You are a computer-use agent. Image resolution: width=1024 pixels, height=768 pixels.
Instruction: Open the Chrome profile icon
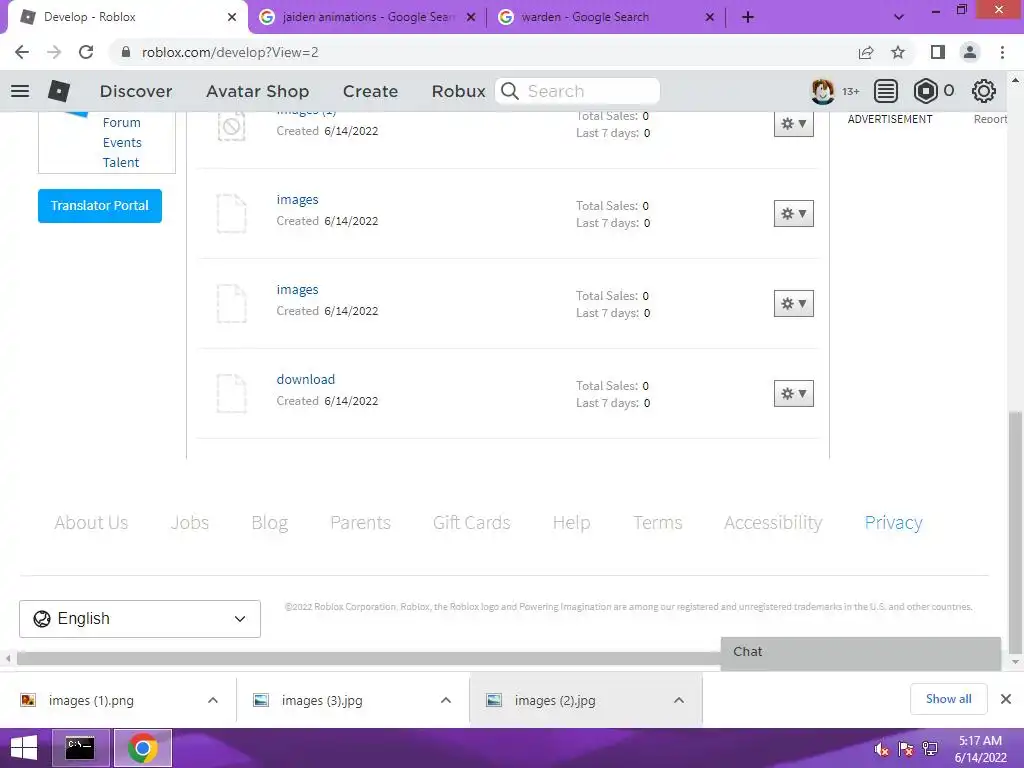click(970, 52)
